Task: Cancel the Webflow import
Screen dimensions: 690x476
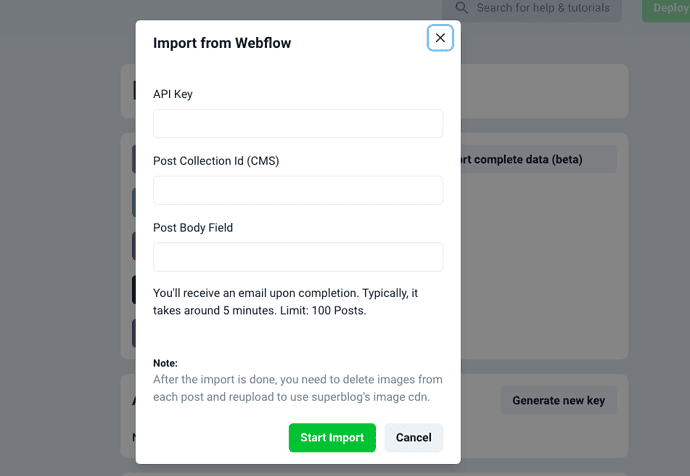Action: (413, 438)
